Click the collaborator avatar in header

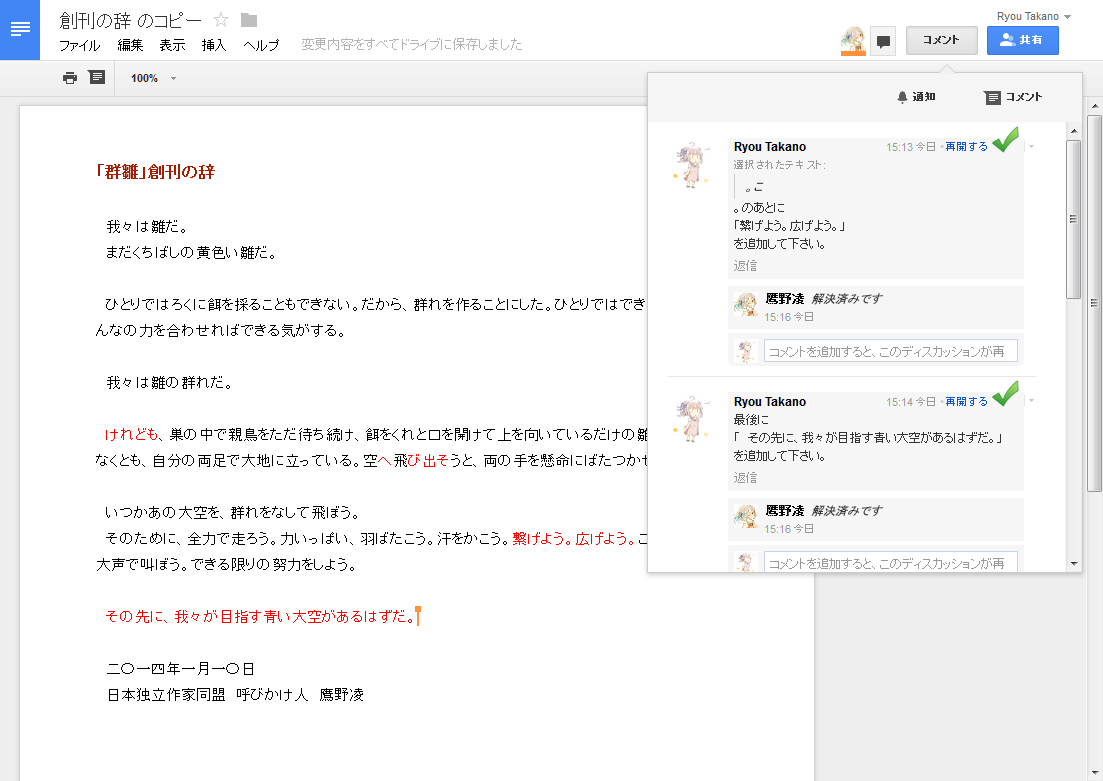point(853,40)
